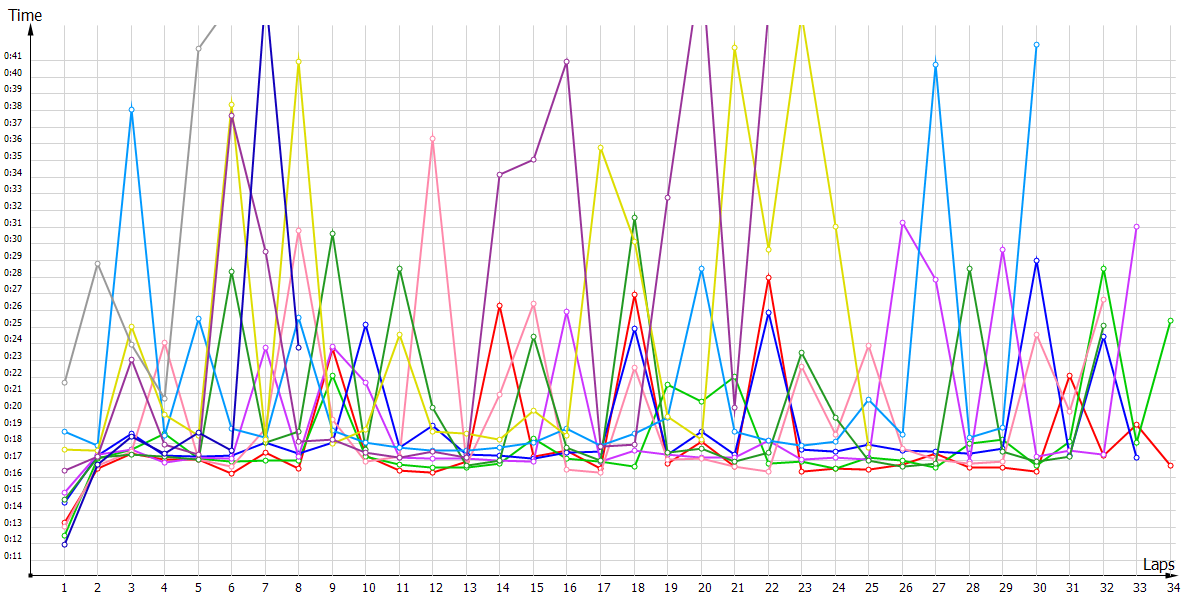Click the yellow peak point at lap 21
Image resolution: width=1200 pixels, height=600 pixels.
(x=734, y=47)
